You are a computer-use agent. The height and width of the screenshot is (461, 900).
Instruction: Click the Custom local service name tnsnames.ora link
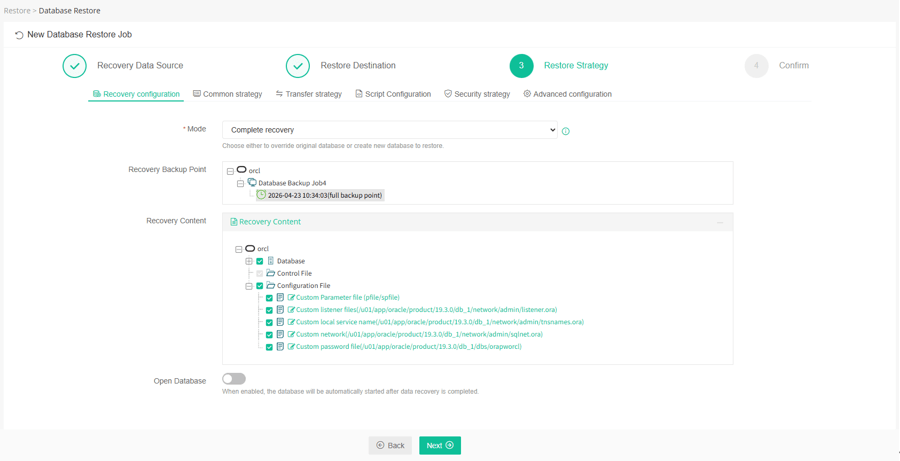(440, 322)
